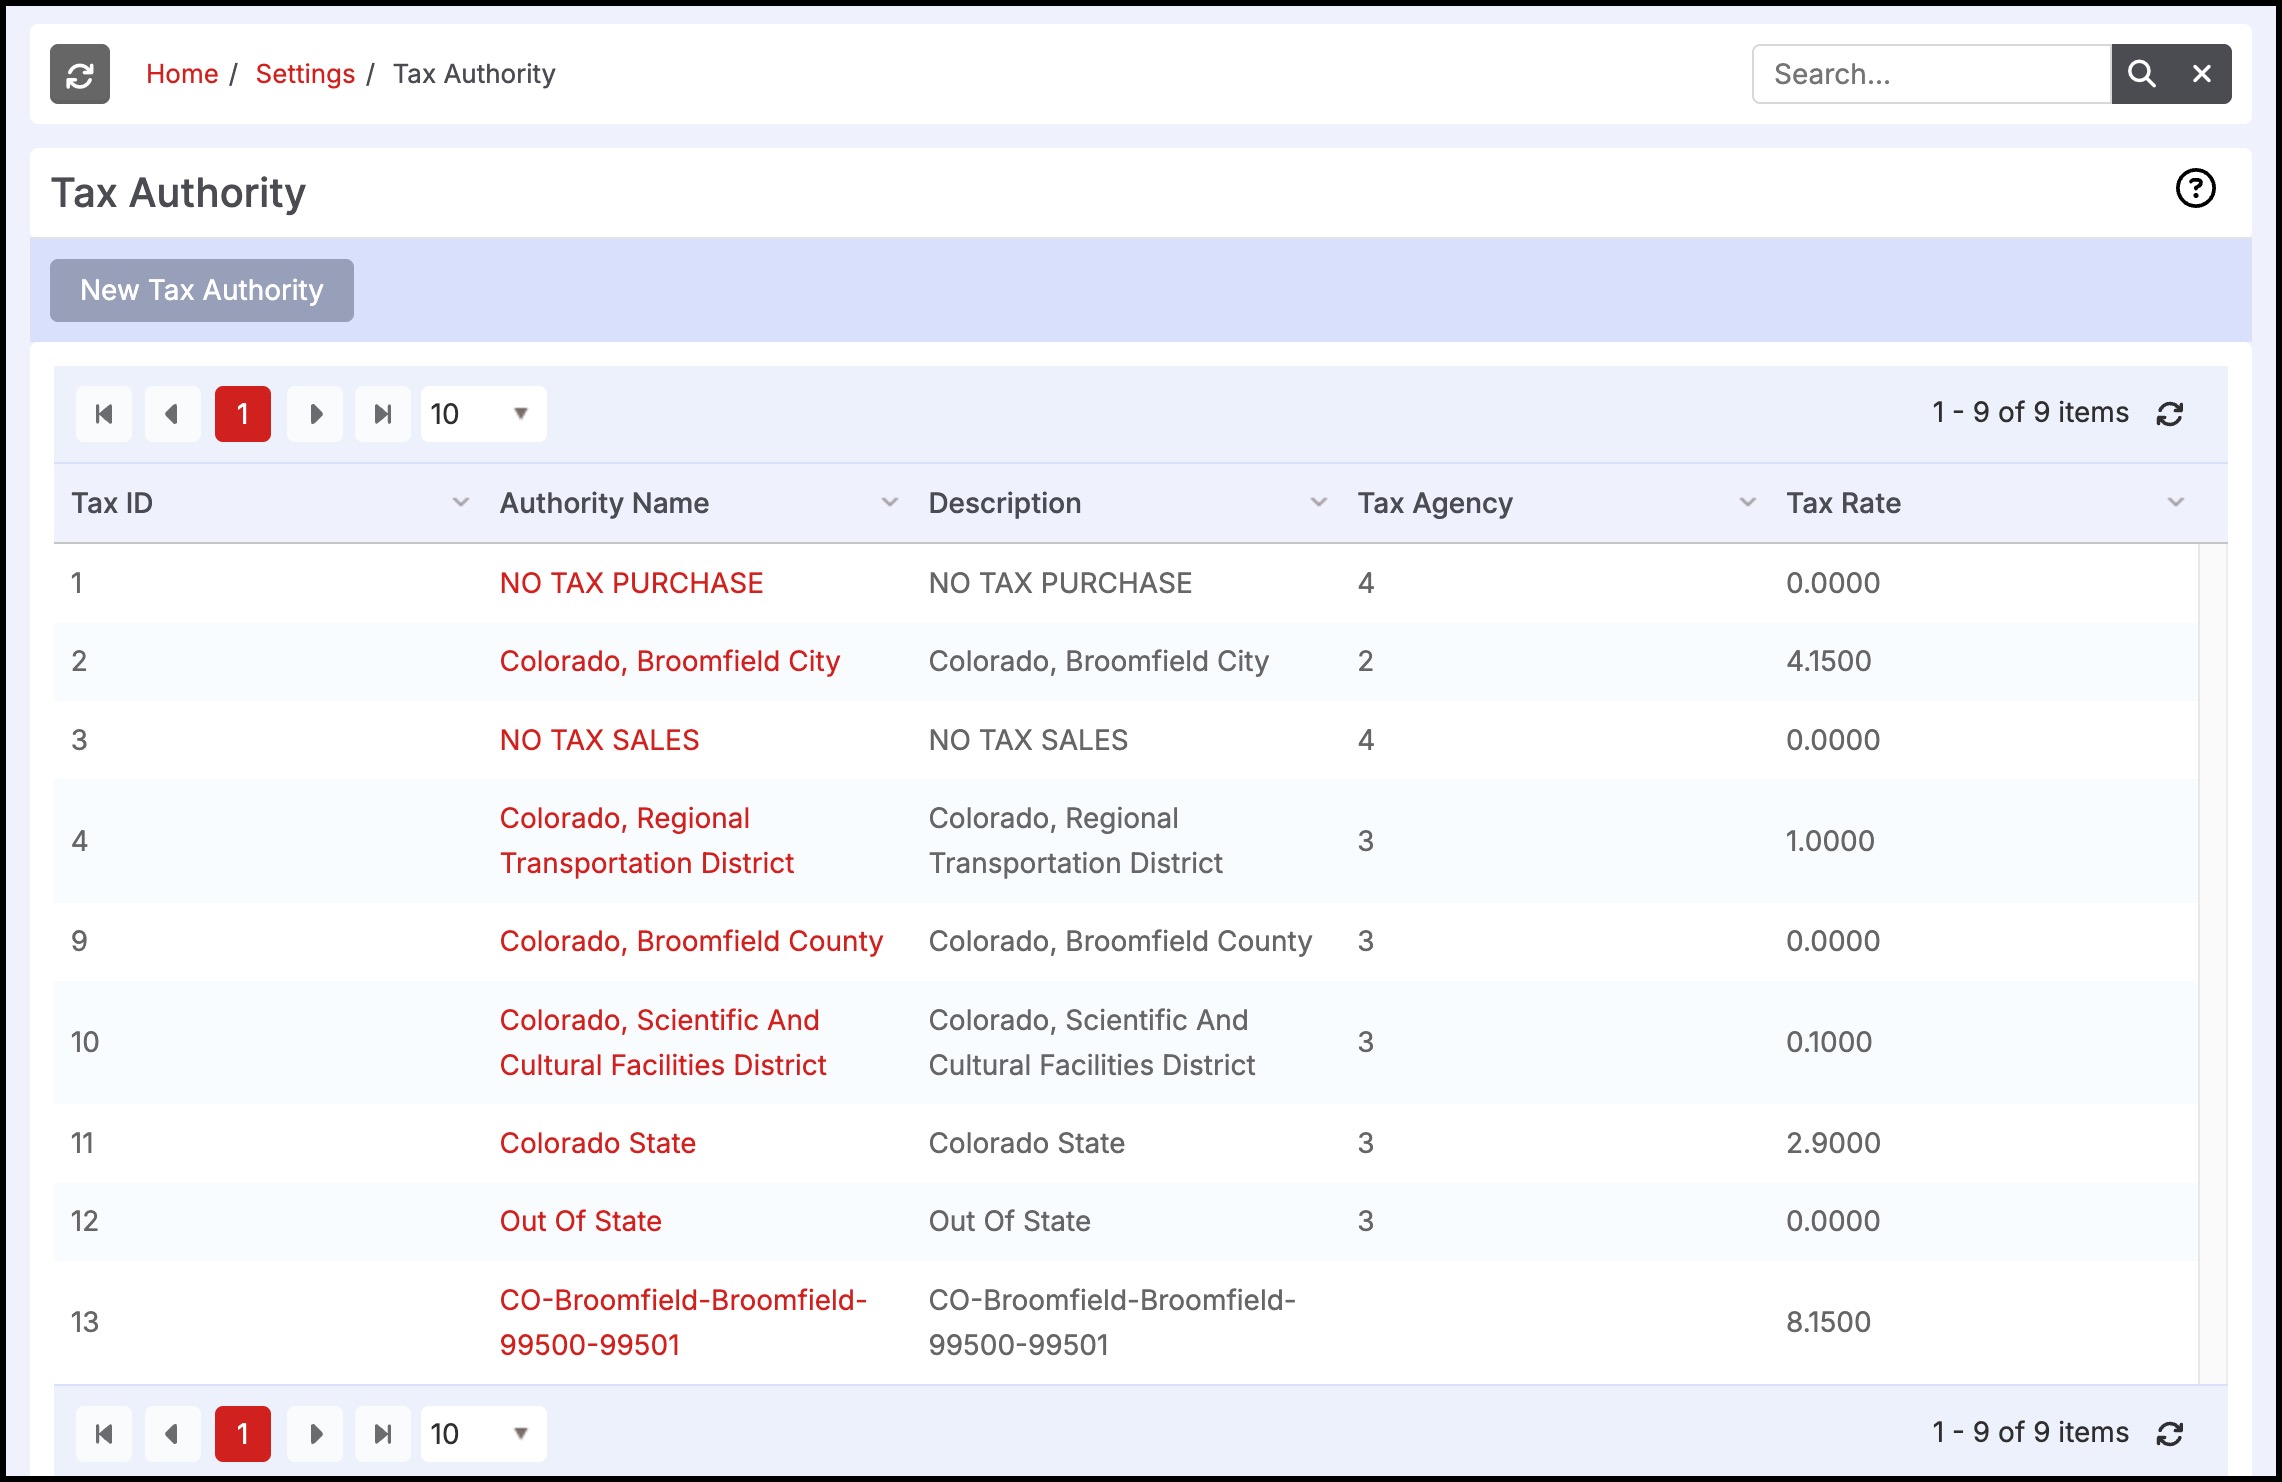The height and width of the screenshot is (1482, 2282).
Task: Open Description column menu chevron
Action: (1318, 503)
